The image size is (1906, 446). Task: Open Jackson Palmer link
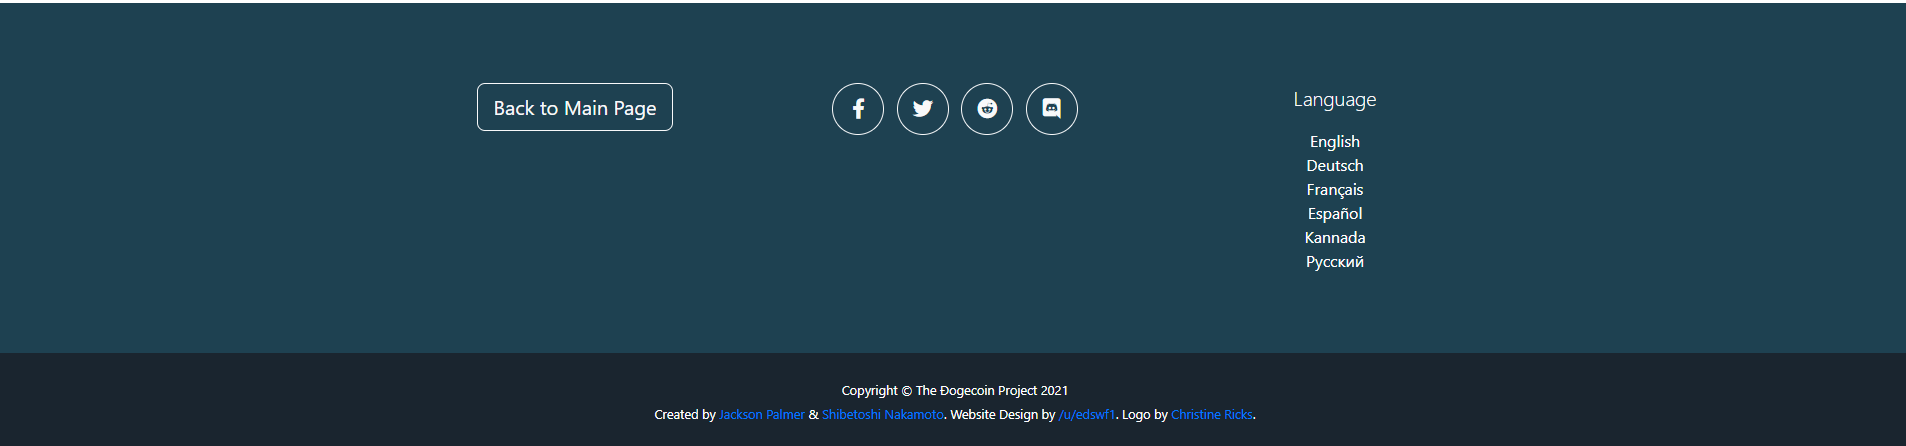(x=762, y=415)
